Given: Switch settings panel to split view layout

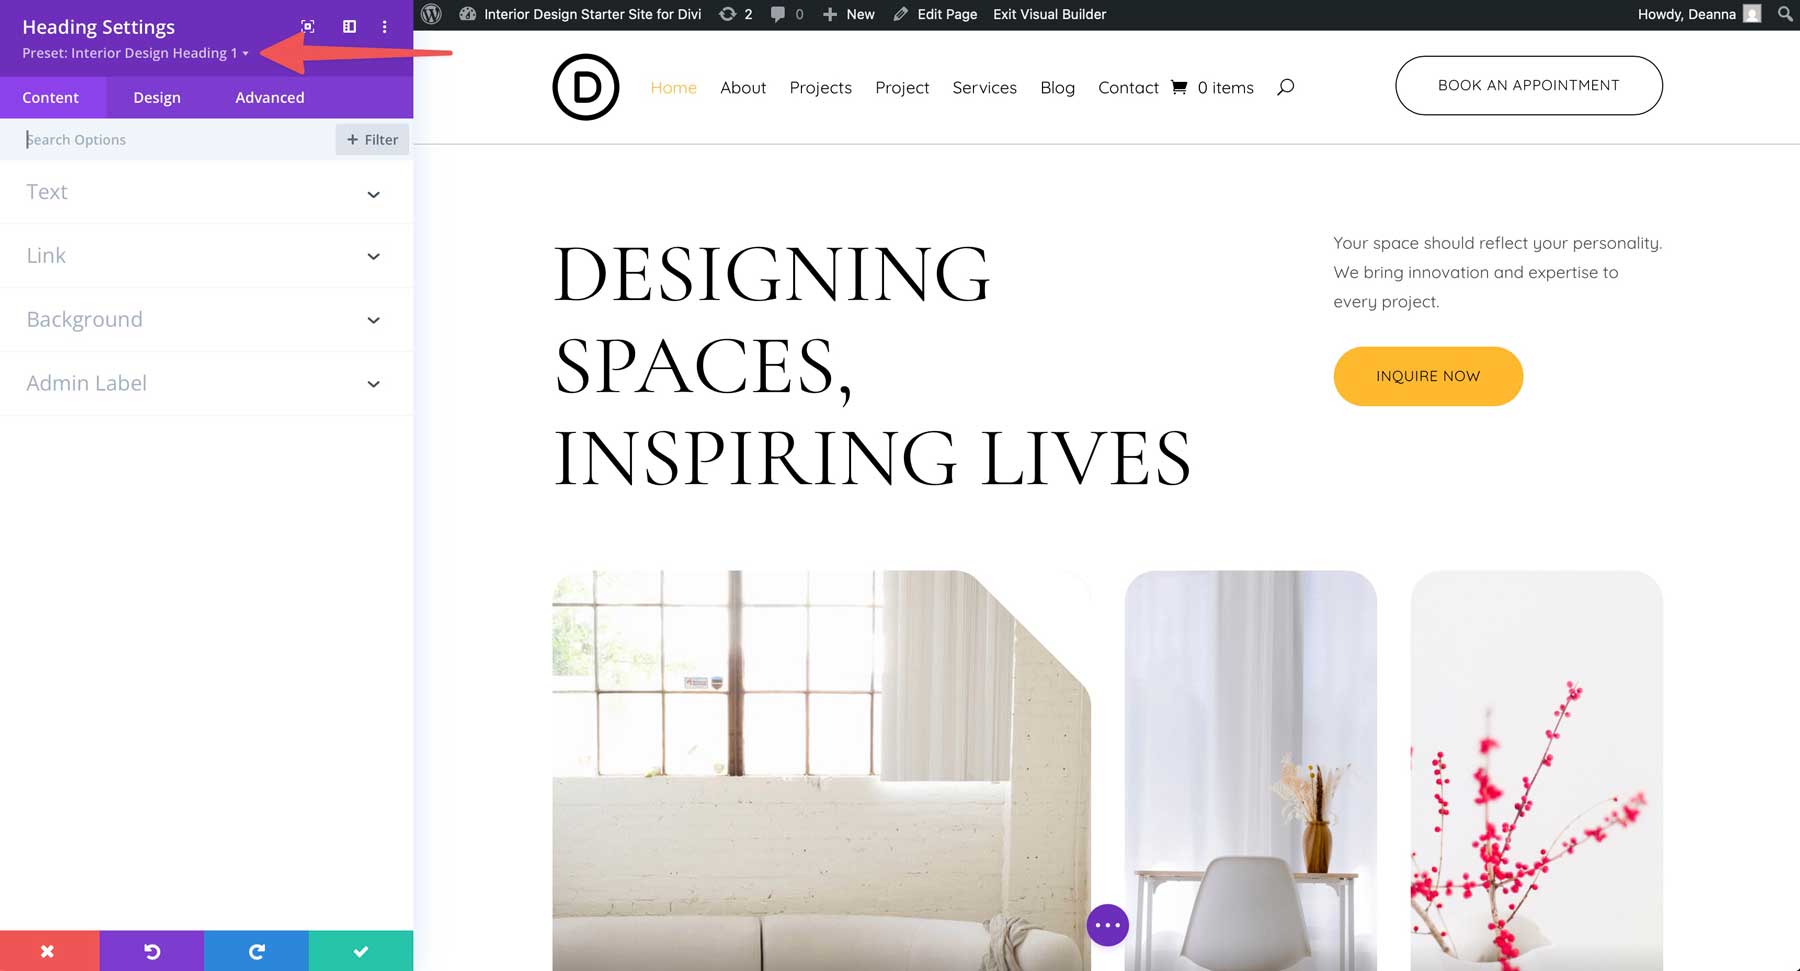Looking at the screenshot, I should click(x=348, y=26).
